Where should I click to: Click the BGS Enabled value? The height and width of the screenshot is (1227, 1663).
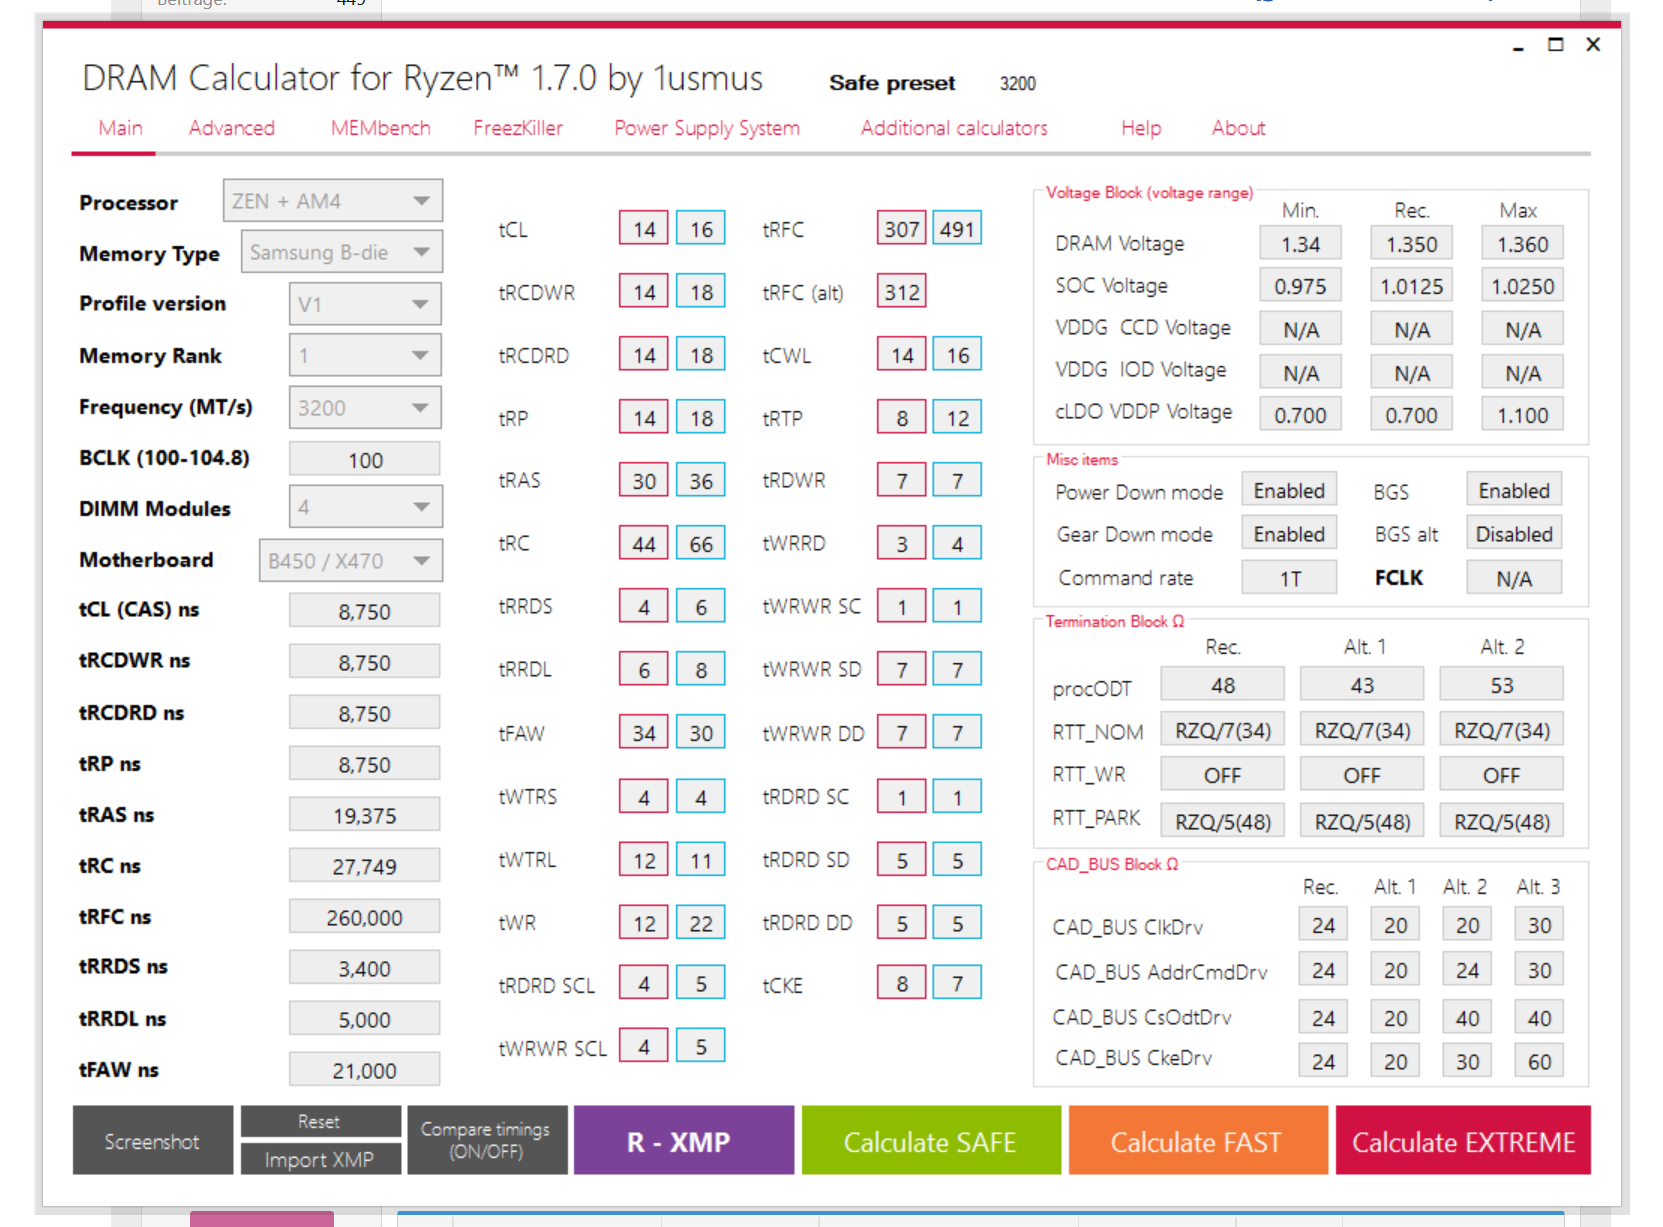[1514, 491]
